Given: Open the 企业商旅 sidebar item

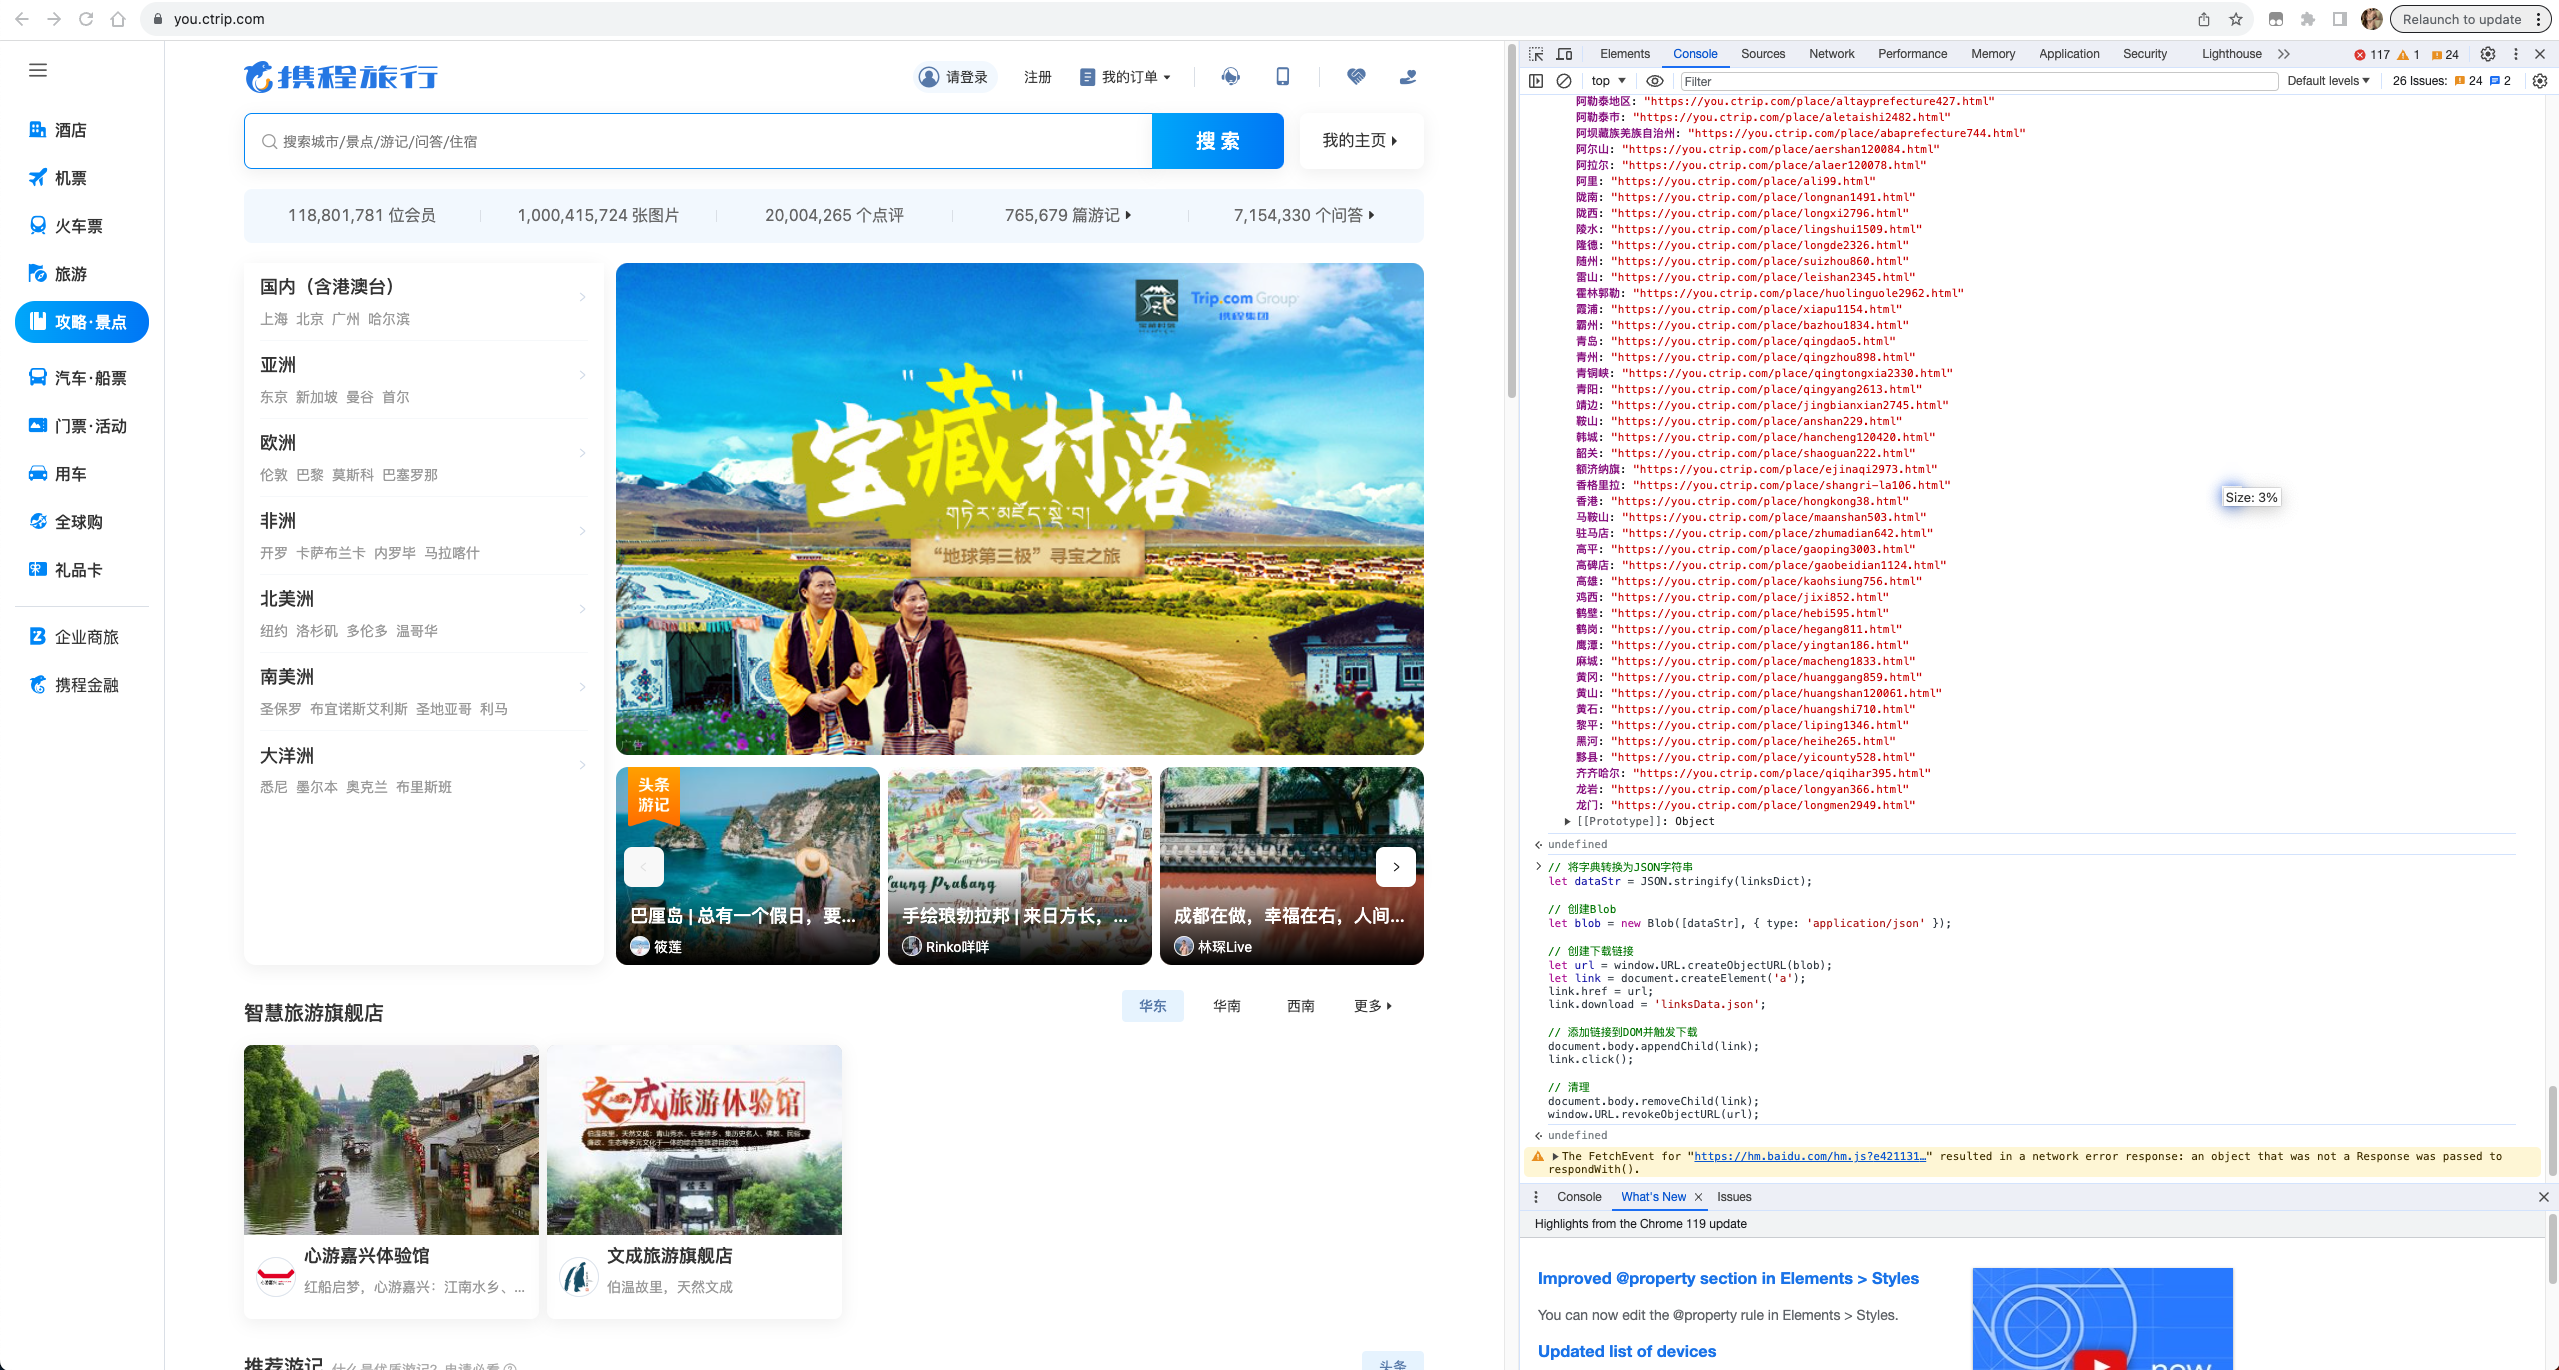Looking at the screenshot, I should (74, 637).
